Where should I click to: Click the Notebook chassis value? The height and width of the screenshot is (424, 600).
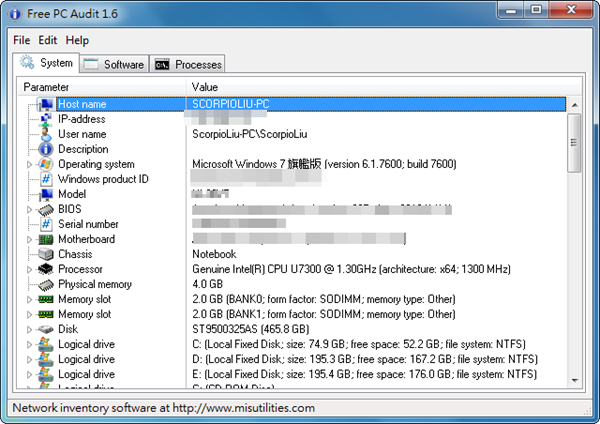214,254
